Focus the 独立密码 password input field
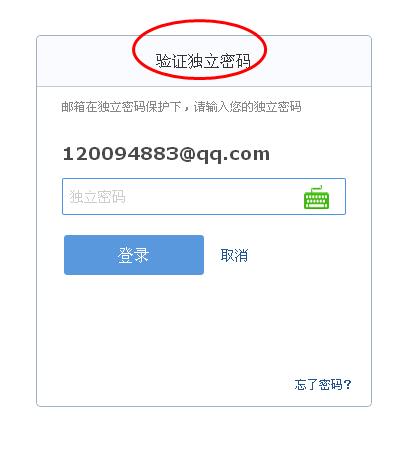Image resolution: width=408 pixels, height=459 pixels. 204,197
